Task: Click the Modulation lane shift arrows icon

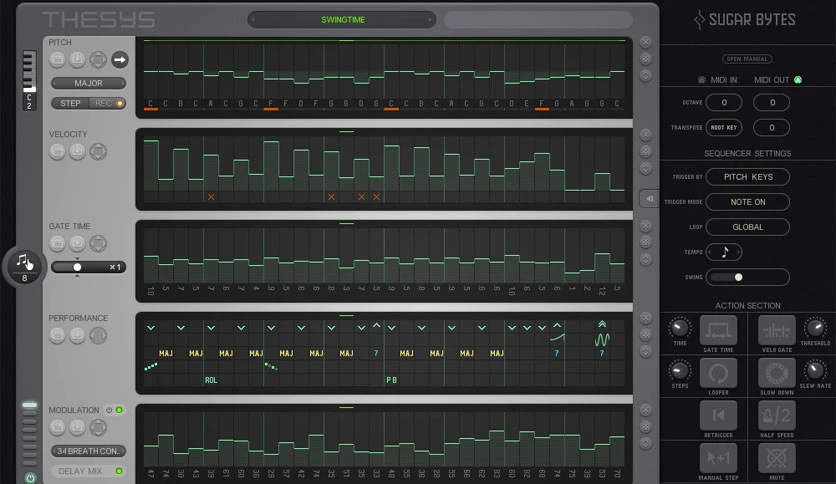Action: 98,427
